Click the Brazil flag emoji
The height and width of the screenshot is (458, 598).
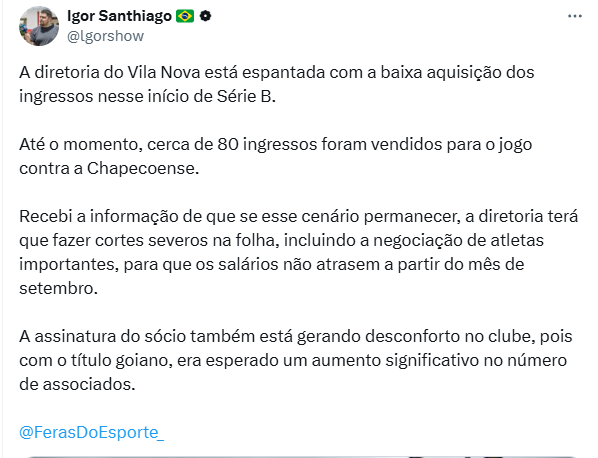pos(185,16)
